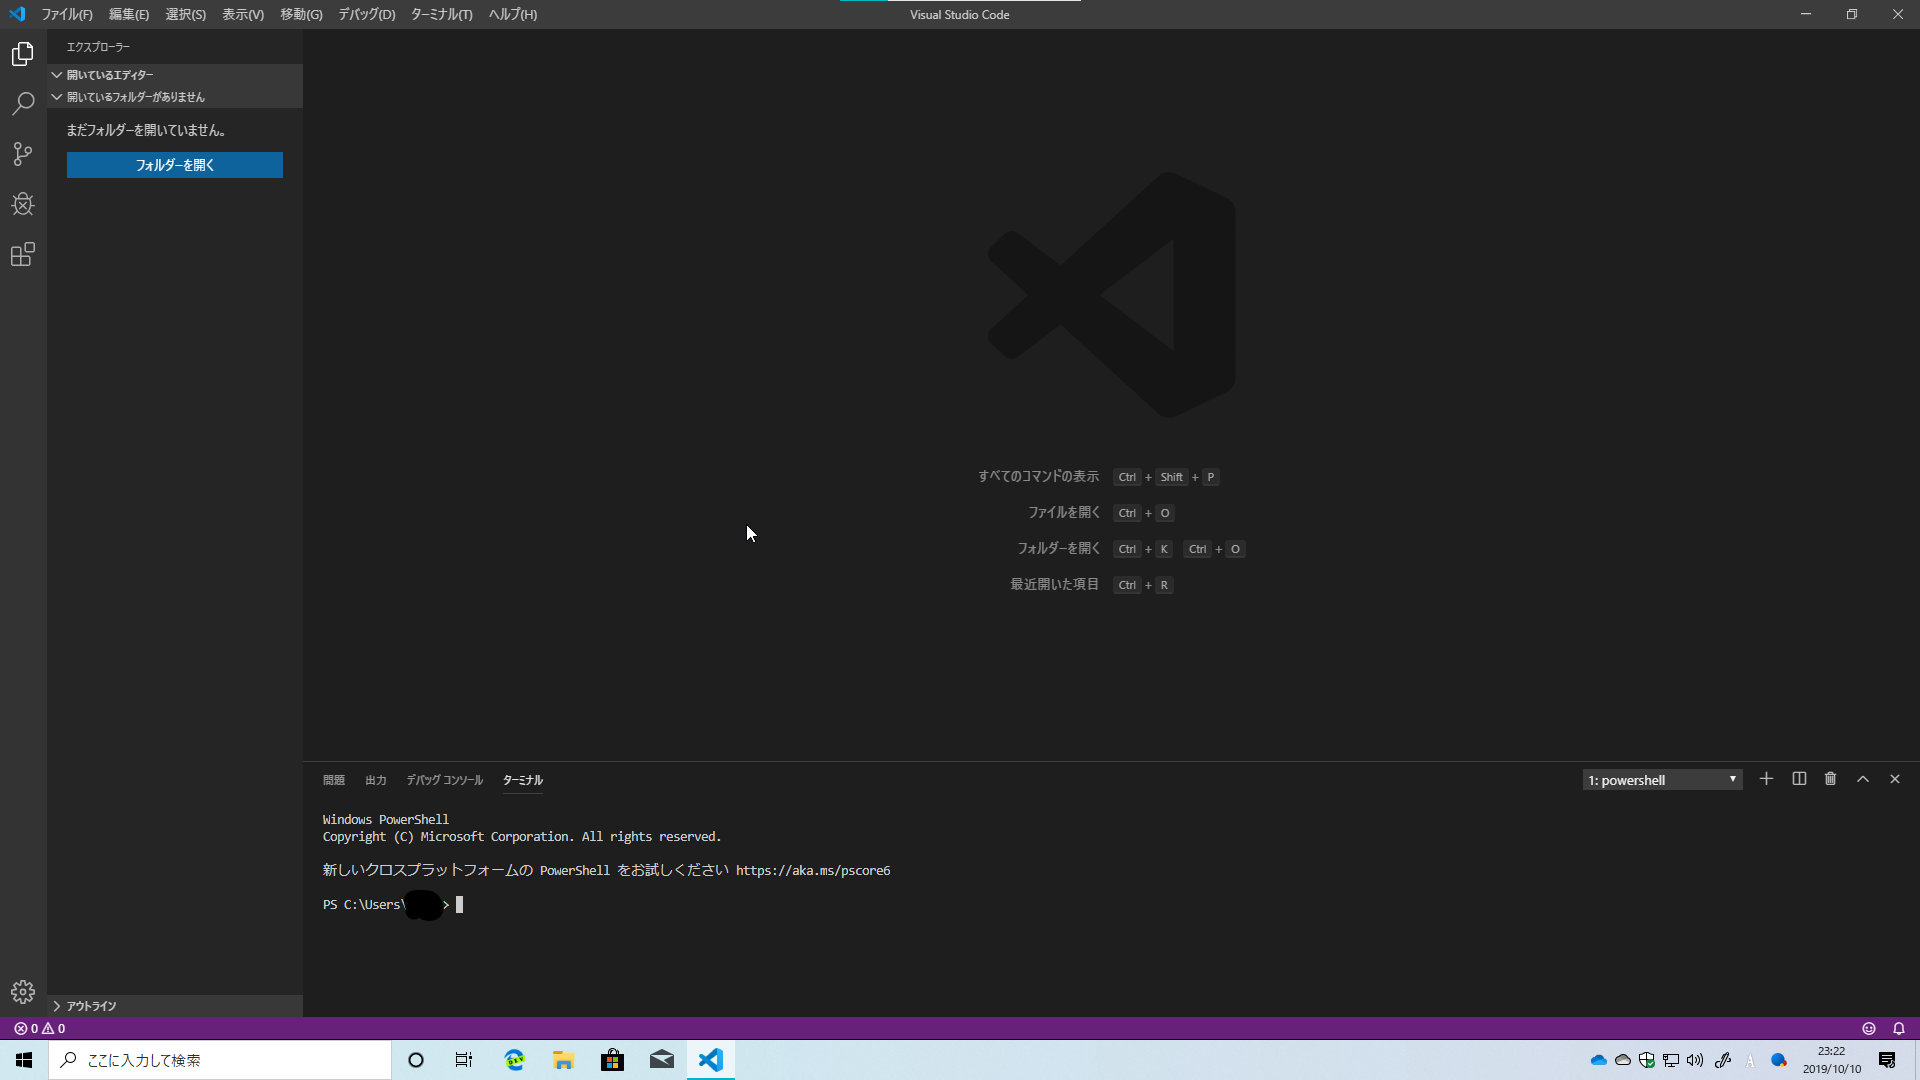Select terminal from 1: powershell dropdown
This screenshot has width=1920, height=1080.
(1662, 780)
